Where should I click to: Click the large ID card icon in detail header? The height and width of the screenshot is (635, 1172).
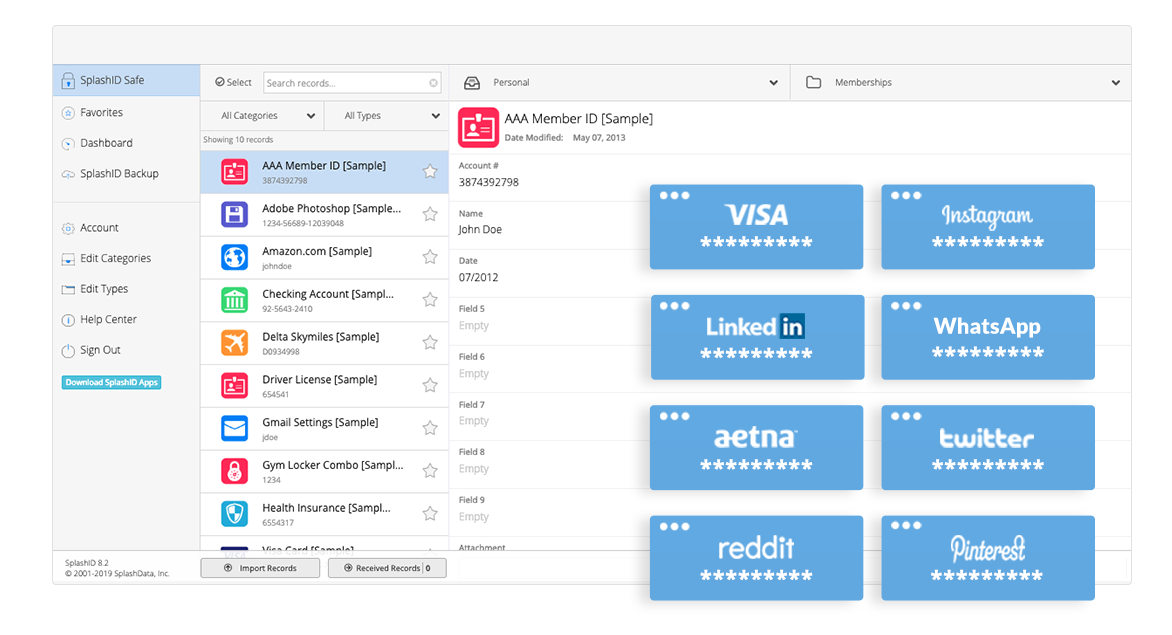tap(478, 128)
